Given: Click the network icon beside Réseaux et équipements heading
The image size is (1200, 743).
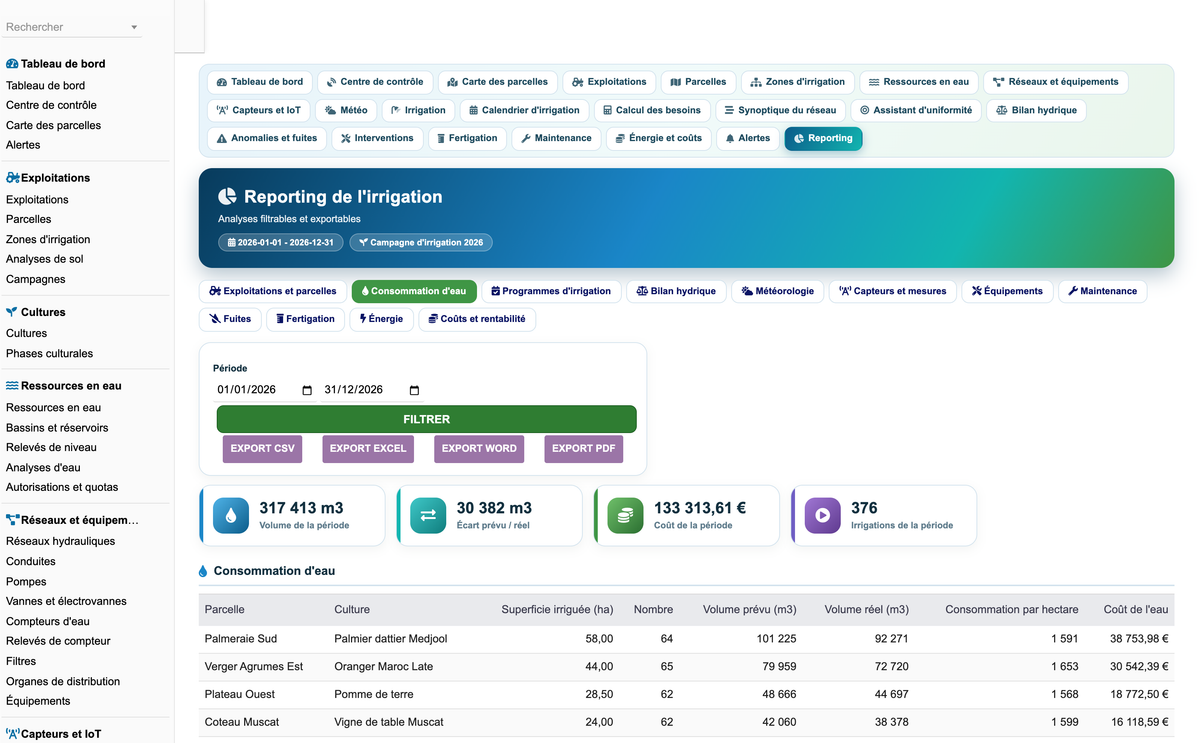Looking at the screenshot, I should tap(12, 520).
